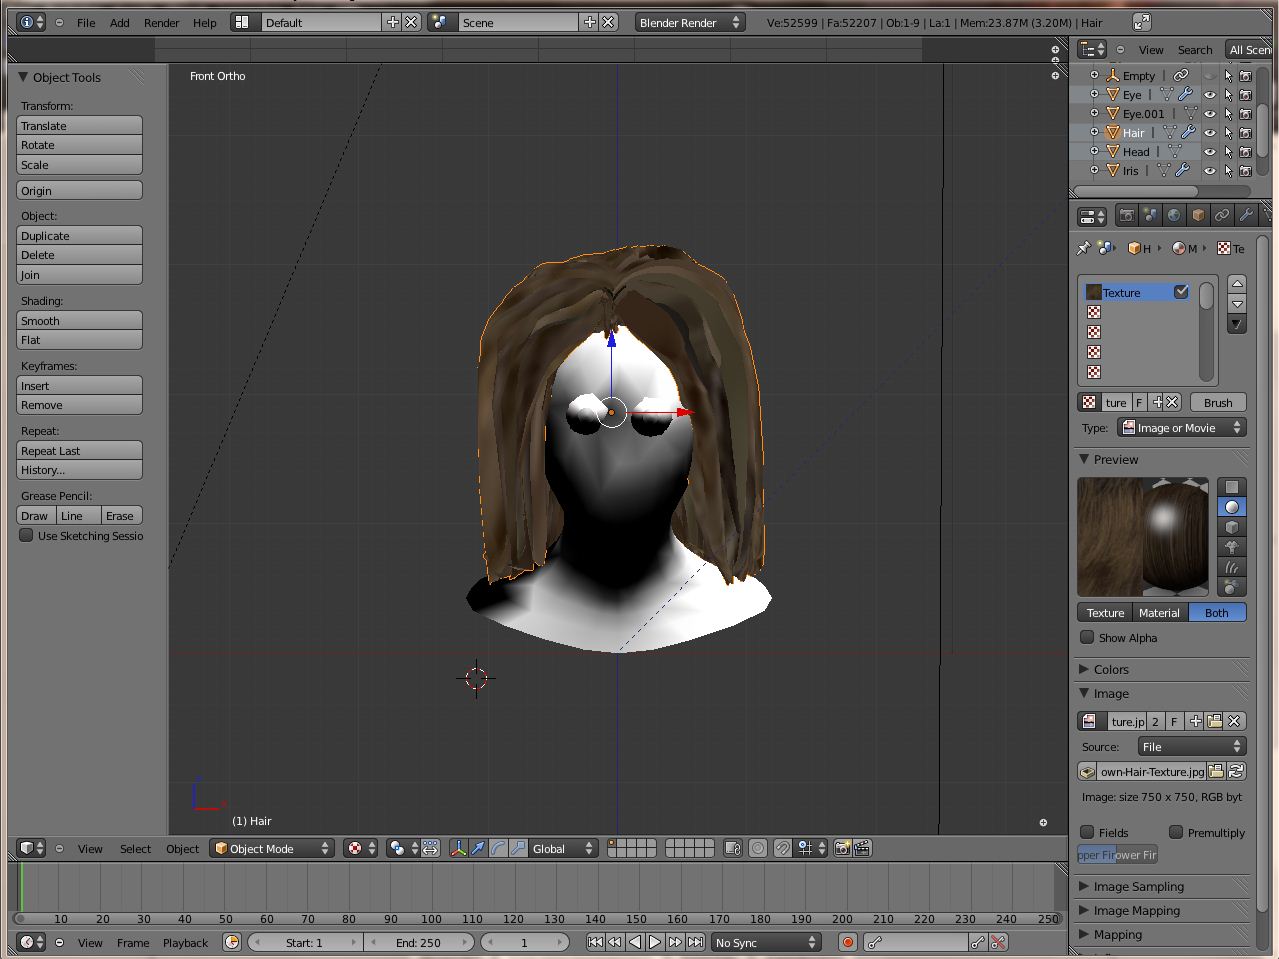
Task: Click the End: 250 frame field
Action: coord(418,942)
